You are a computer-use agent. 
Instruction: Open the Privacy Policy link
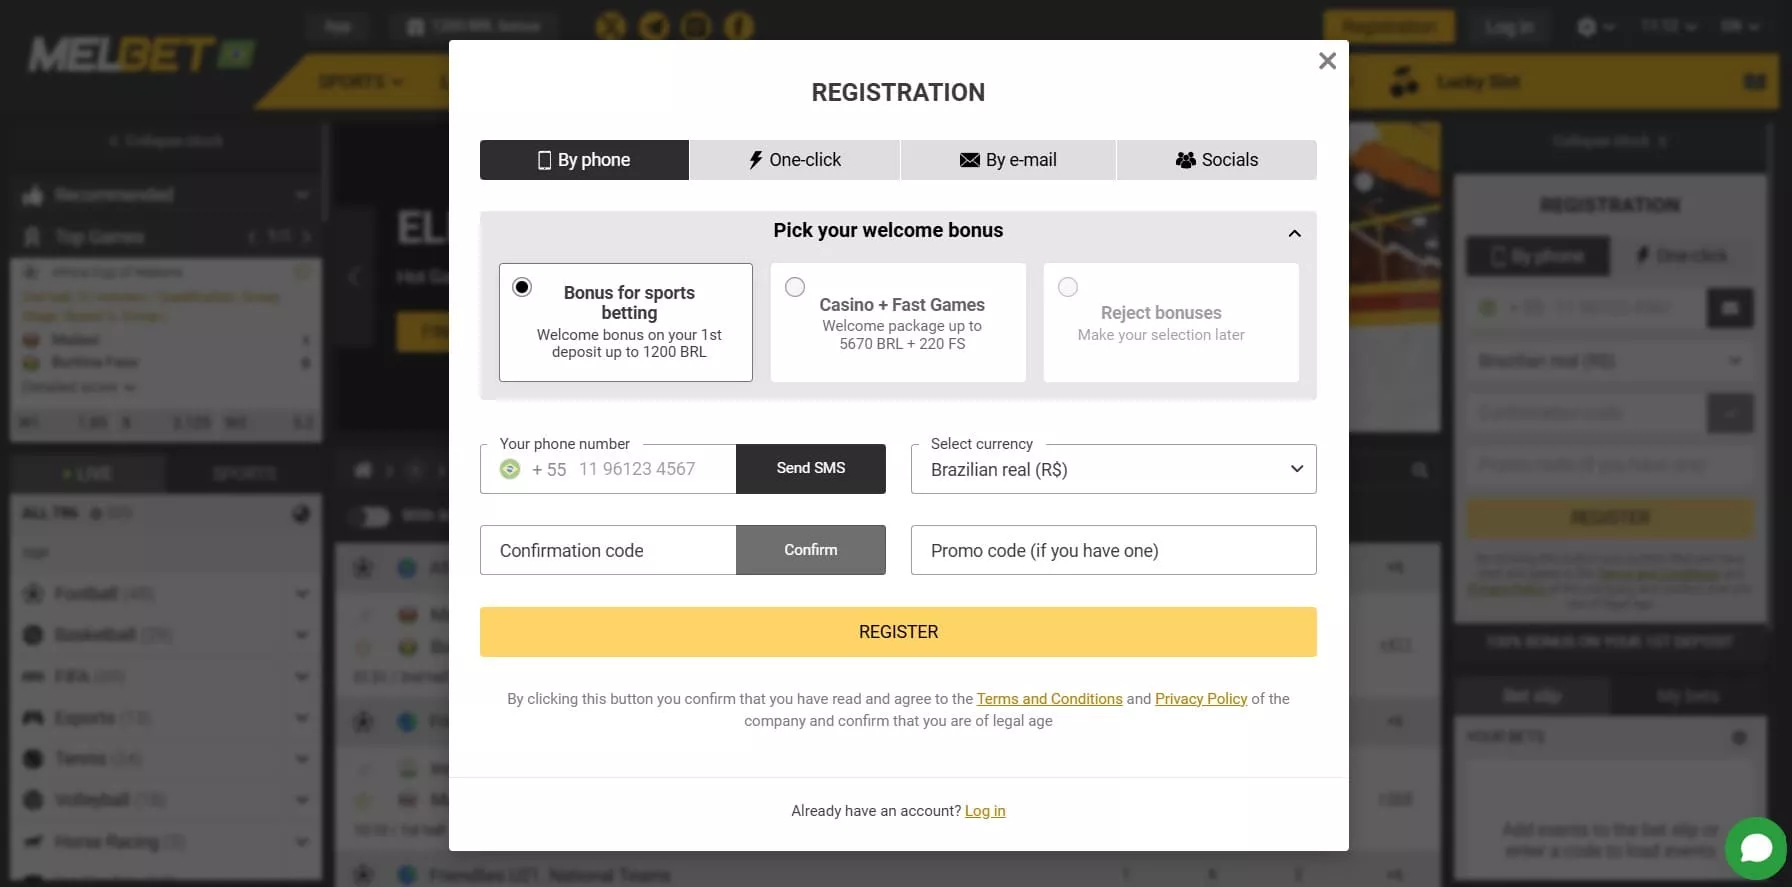pyautogui.click(x=1201, y=699)
